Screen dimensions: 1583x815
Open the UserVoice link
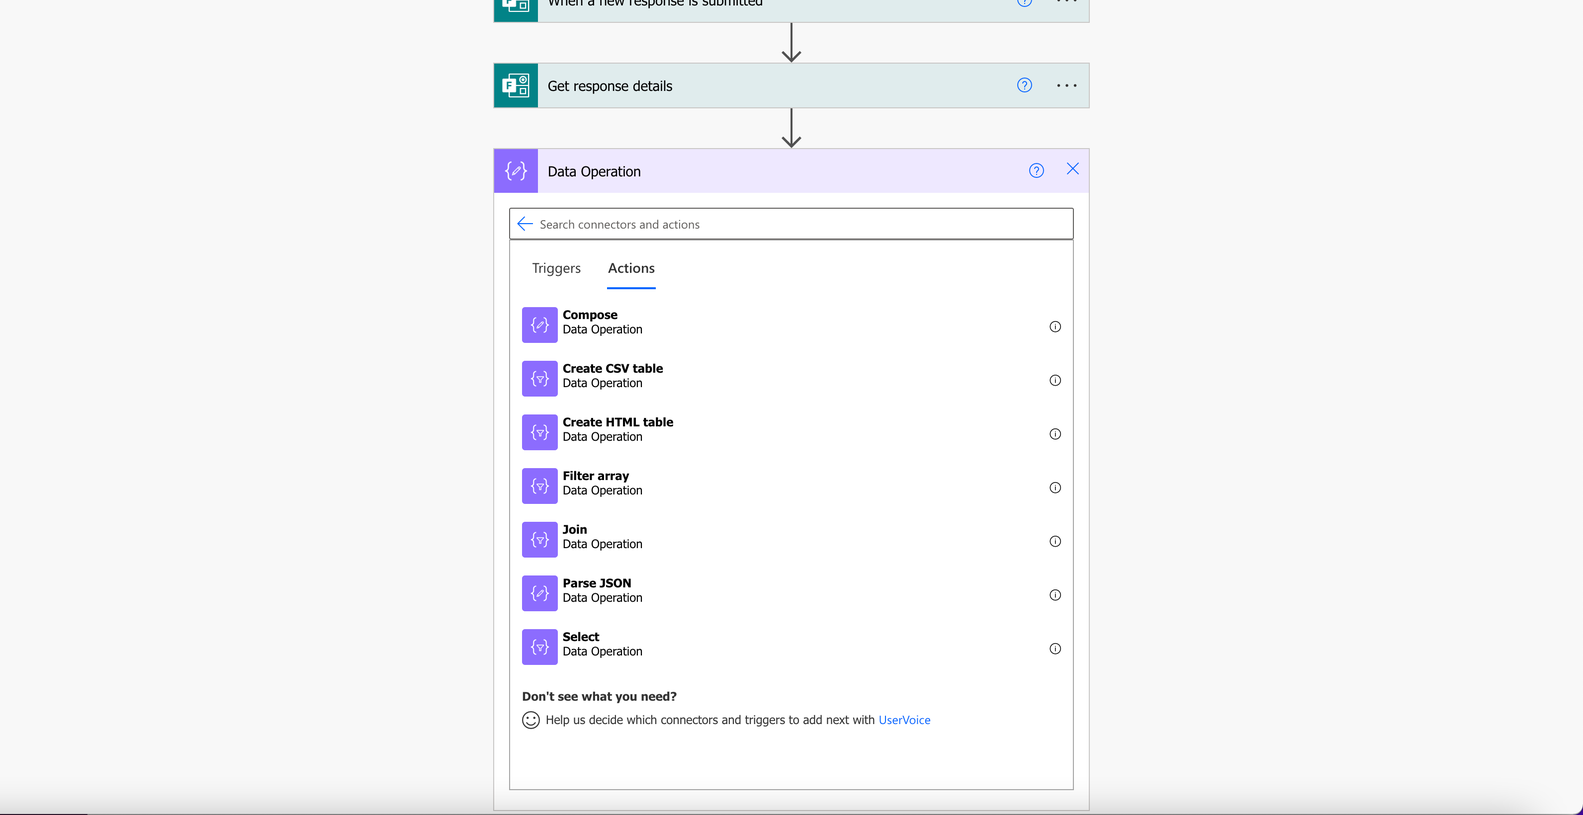click(x=904, y=720)
